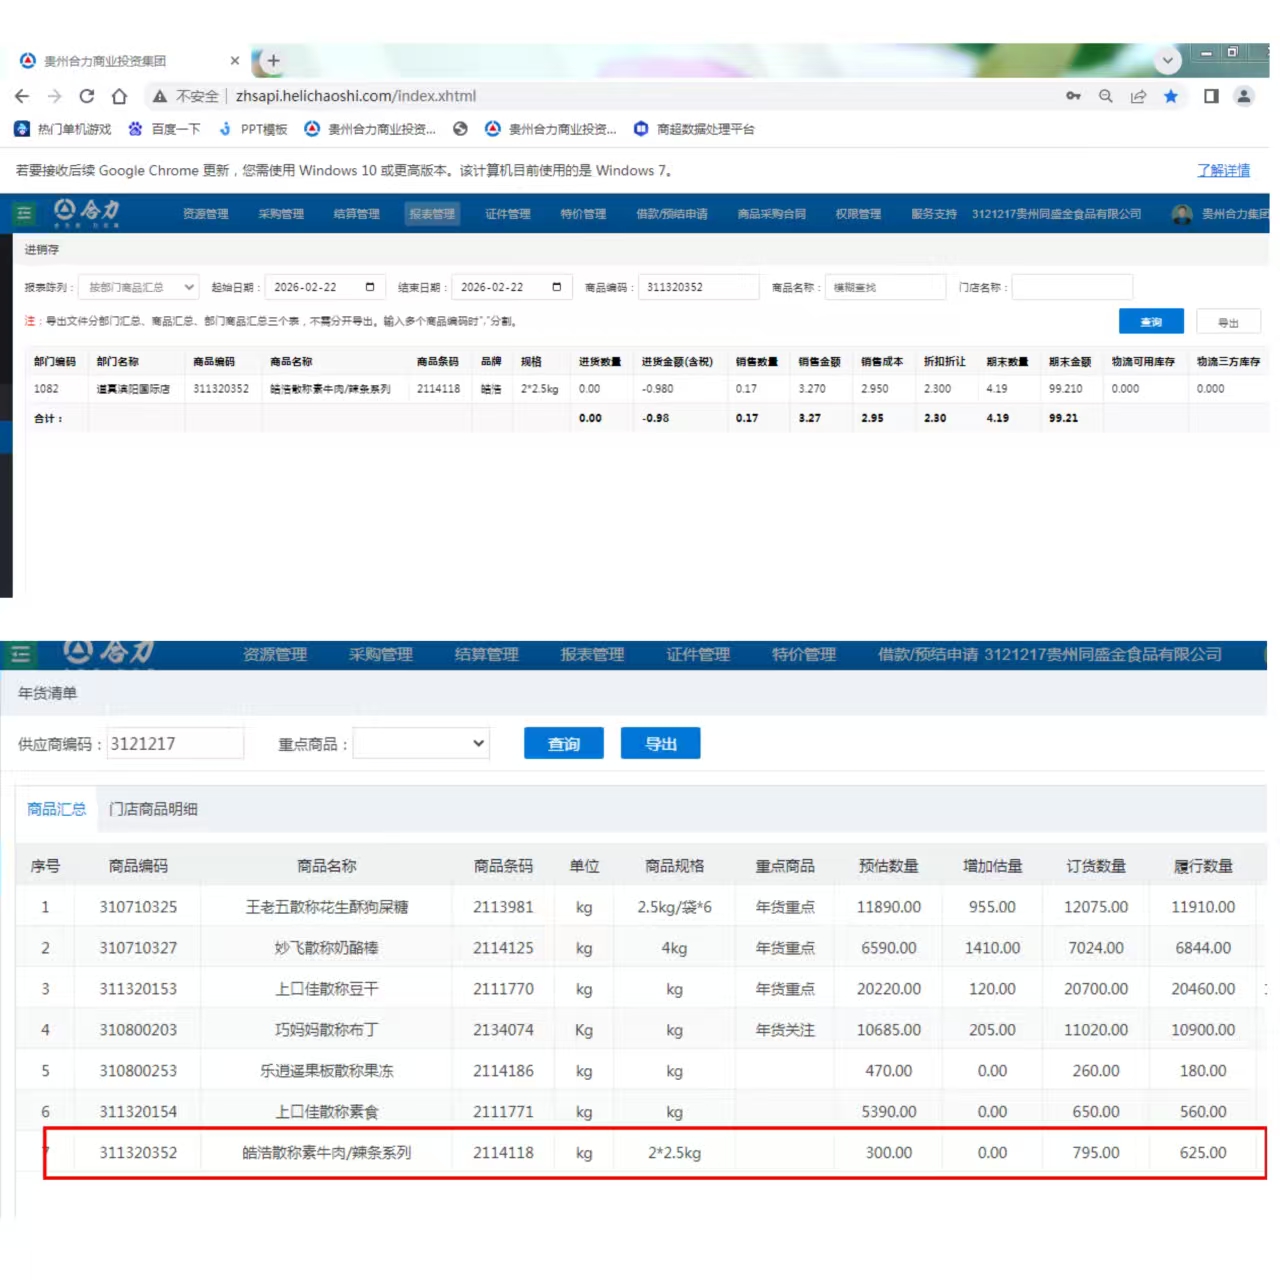Reload the page with refresh icon
1280x1280 pixels.
click(x=87, y=96)
